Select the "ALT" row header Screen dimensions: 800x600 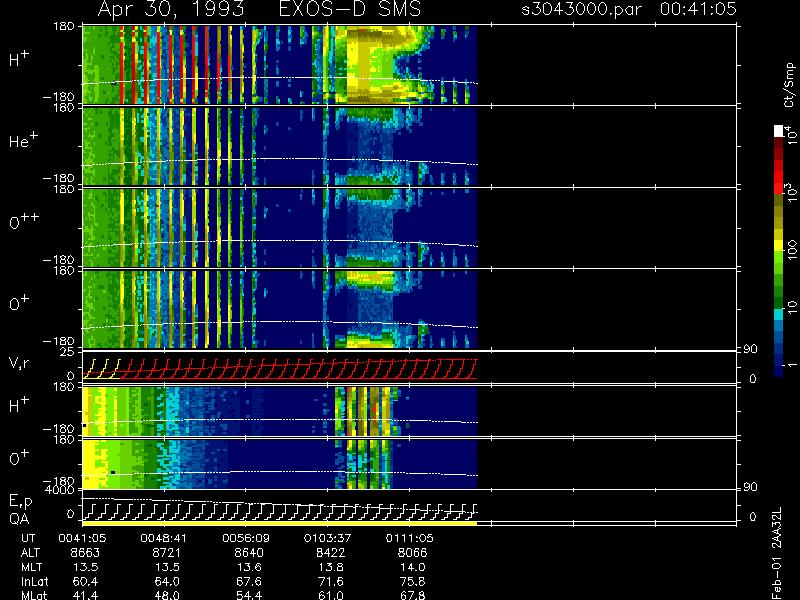[30, 553]
